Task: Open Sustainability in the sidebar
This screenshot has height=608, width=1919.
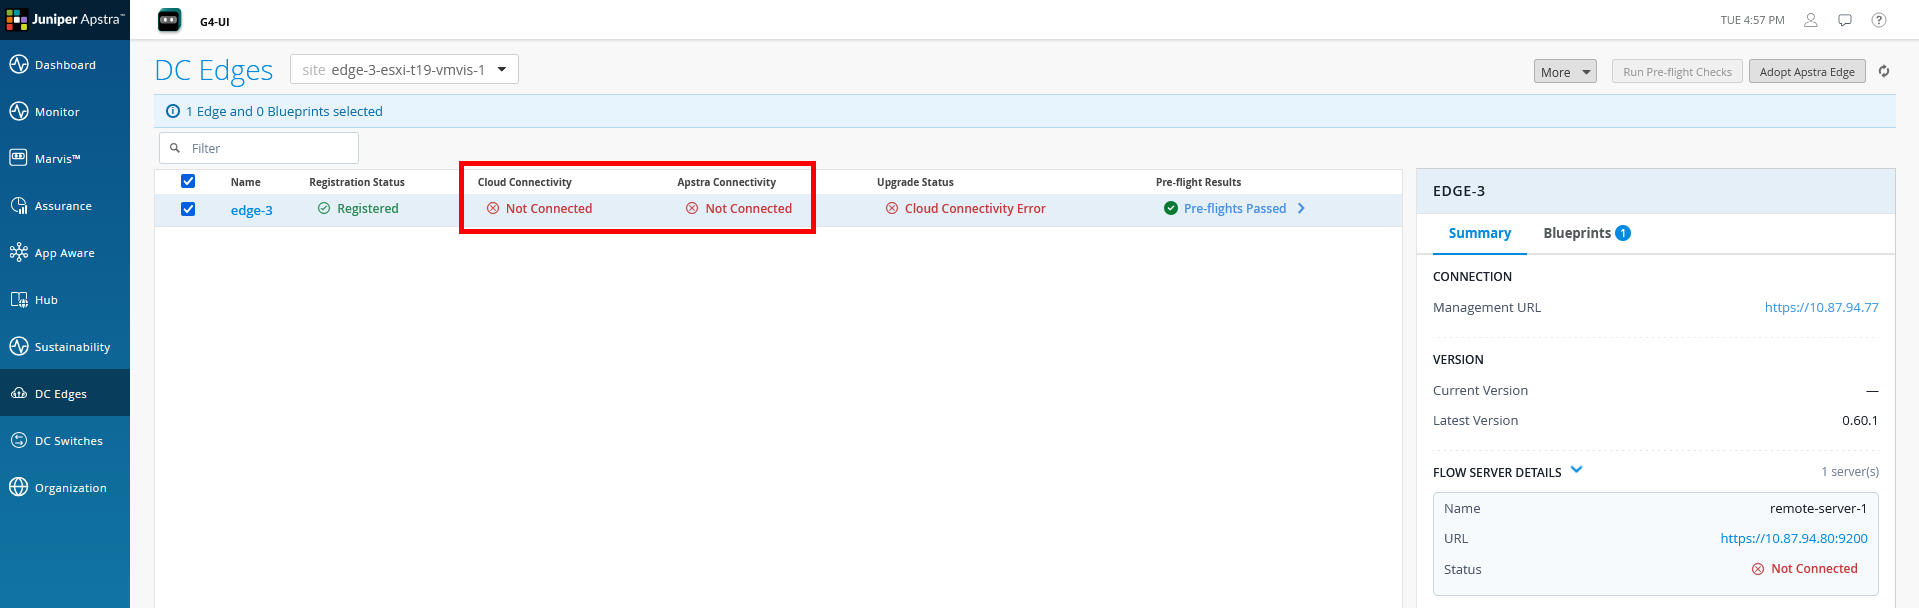Action: click(x=65, y=347)
